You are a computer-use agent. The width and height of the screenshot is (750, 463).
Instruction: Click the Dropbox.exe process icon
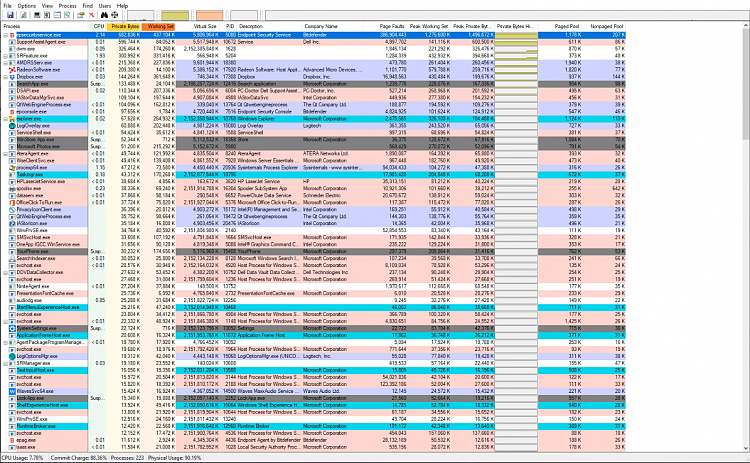pyautogui.click(x=12, y=77)
